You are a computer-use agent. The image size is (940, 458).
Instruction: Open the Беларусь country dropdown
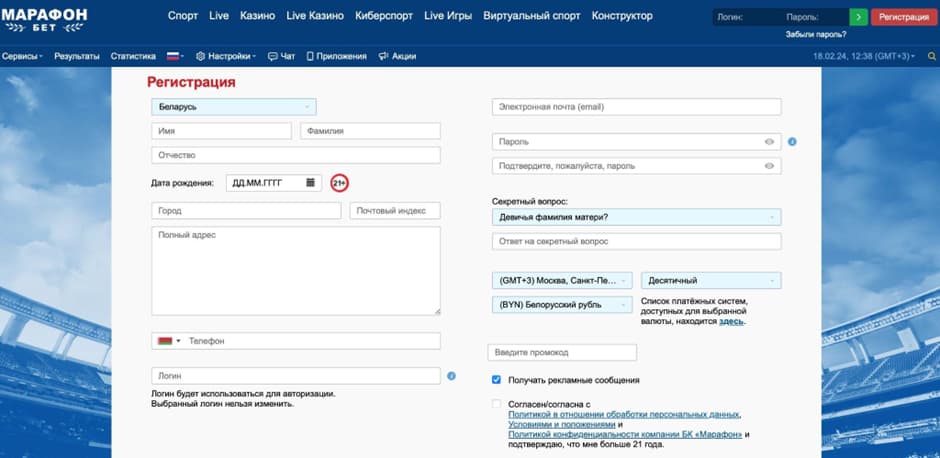coord(234,107)
